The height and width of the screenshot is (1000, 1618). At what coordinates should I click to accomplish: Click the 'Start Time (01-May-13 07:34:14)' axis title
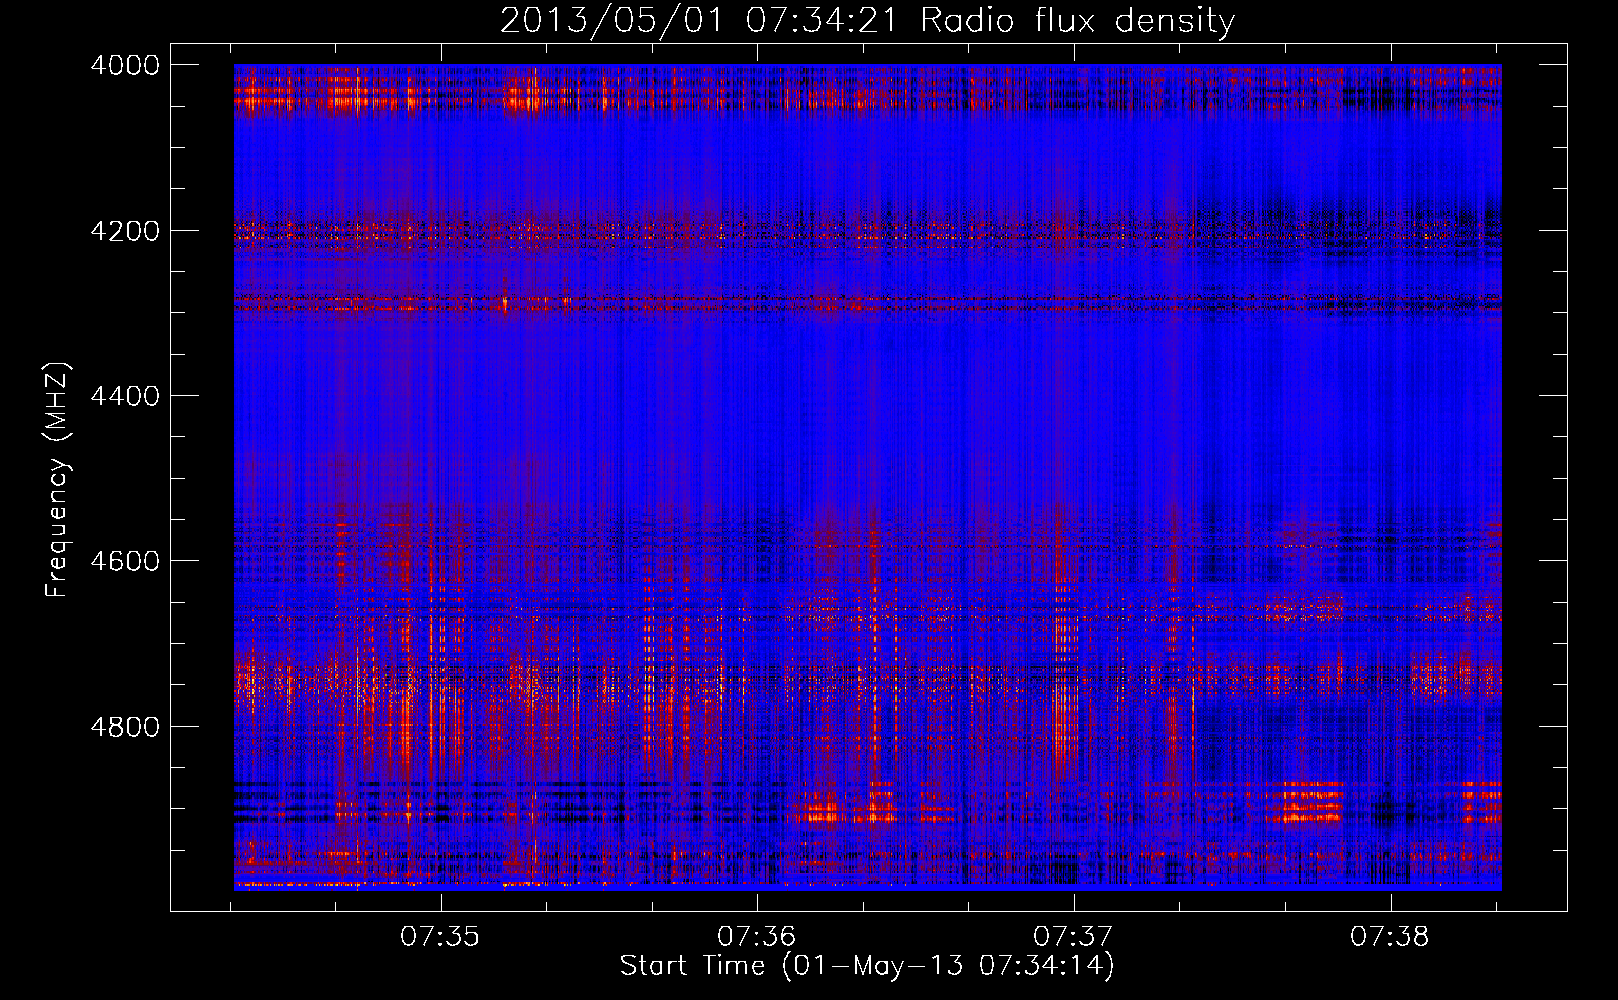coord(867,966)
